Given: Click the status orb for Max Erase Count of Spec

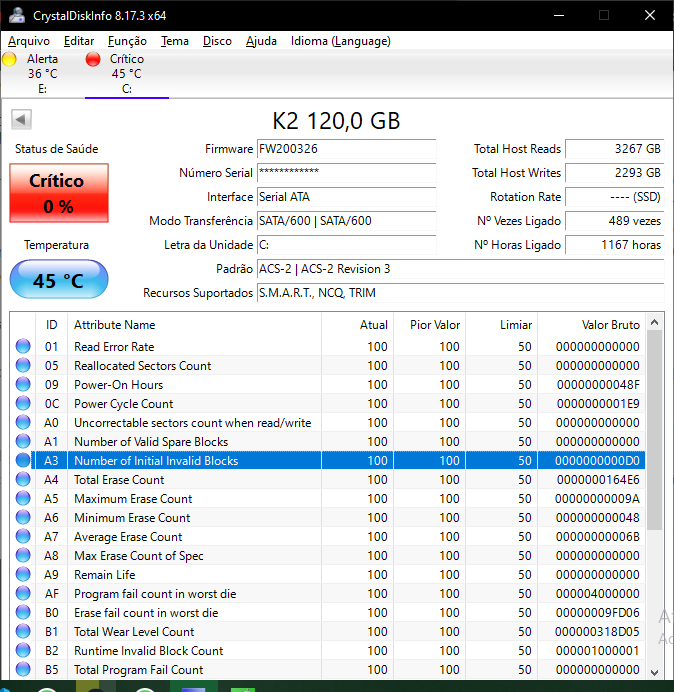Looking at the screenshot, I should click(x=23, y=555).
